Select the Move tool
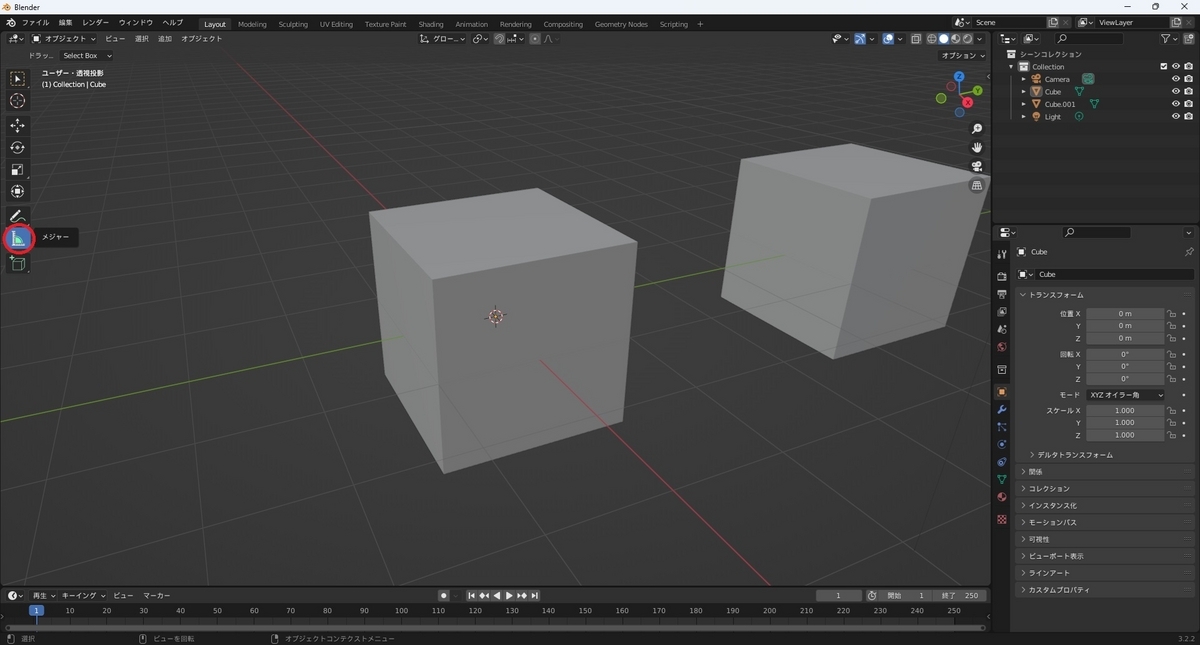Image resolution: width=1200 pixels, height=645 pixels. tap(18, 125)
